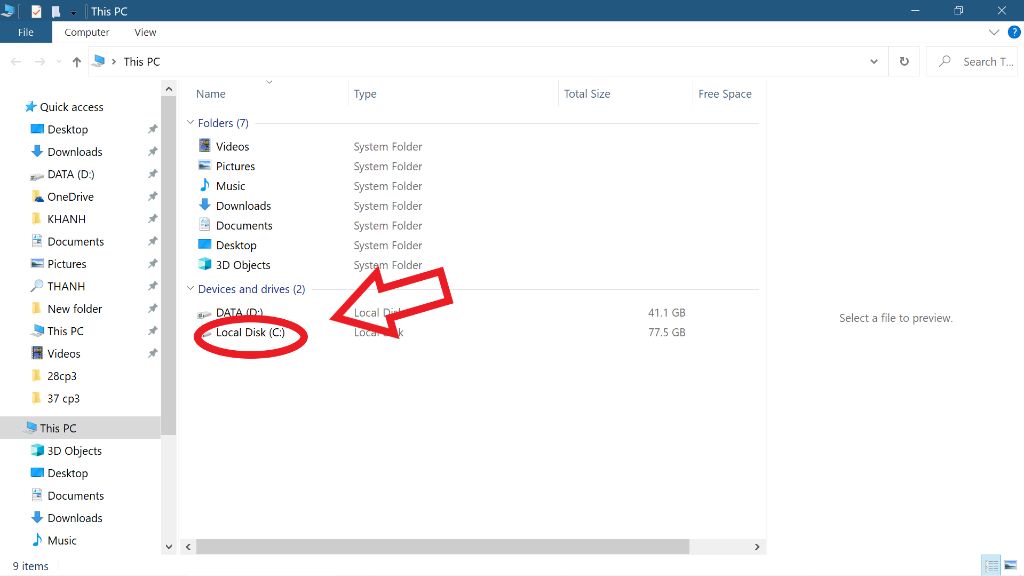Collapse the Folders (7) group
The image size is (1024, 576).
(190, 122)
